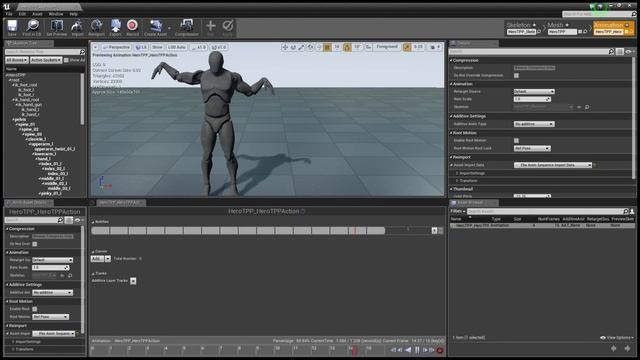
Task: Click the Record toolbar icon
Action: coord(132,27)
